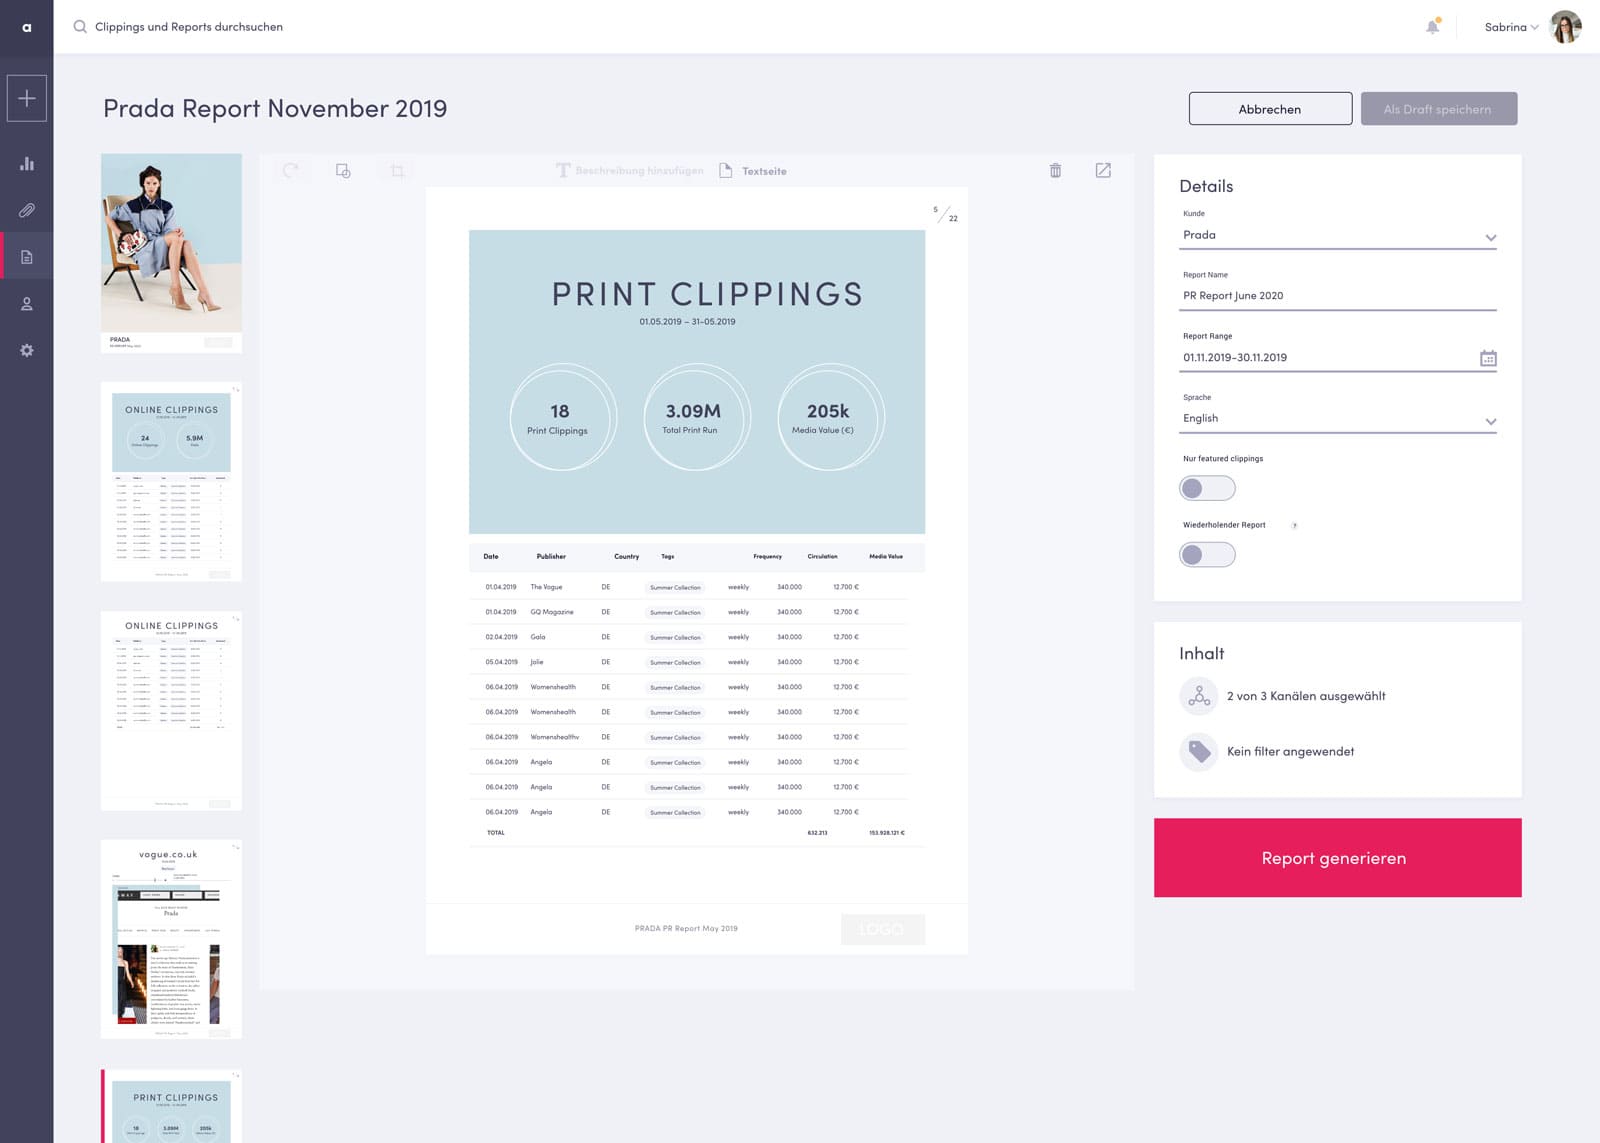The height and width of the screenshot is (1143, 1600).
Task: Click the search magnifier icon
Action: click(x=80, y=27)
